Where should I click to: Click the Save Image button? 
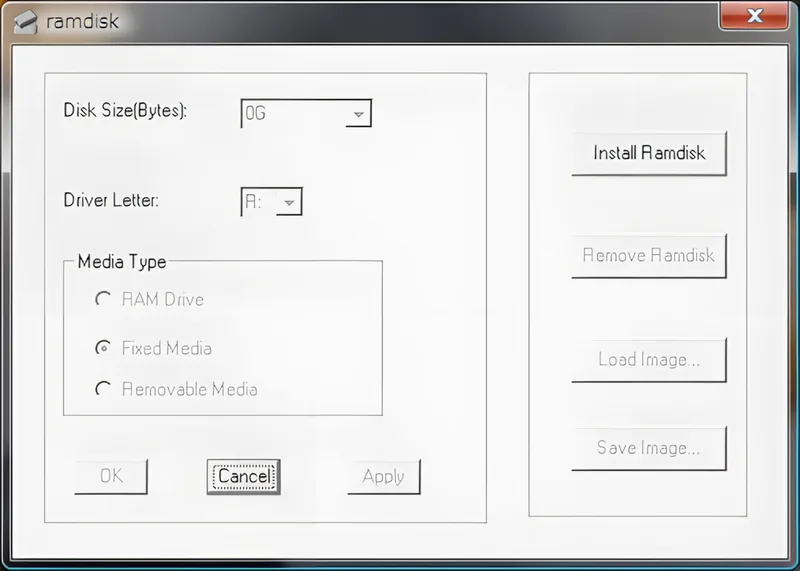pos(648,448)
